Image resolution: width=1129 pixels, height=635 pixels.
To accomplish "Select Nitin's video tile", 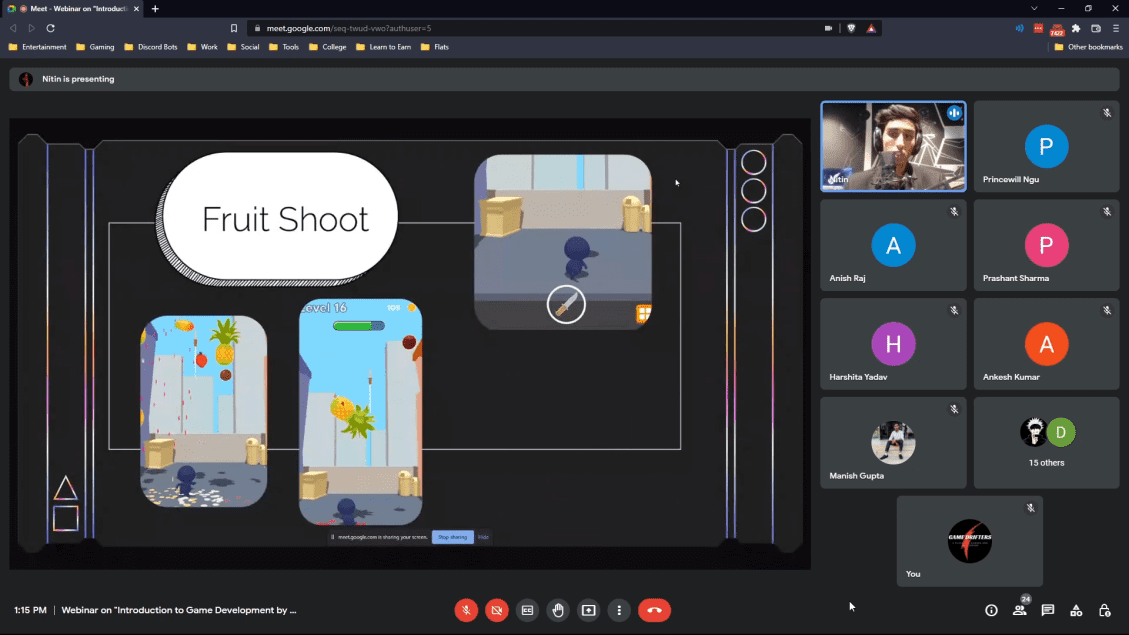I will pos(894,146).
